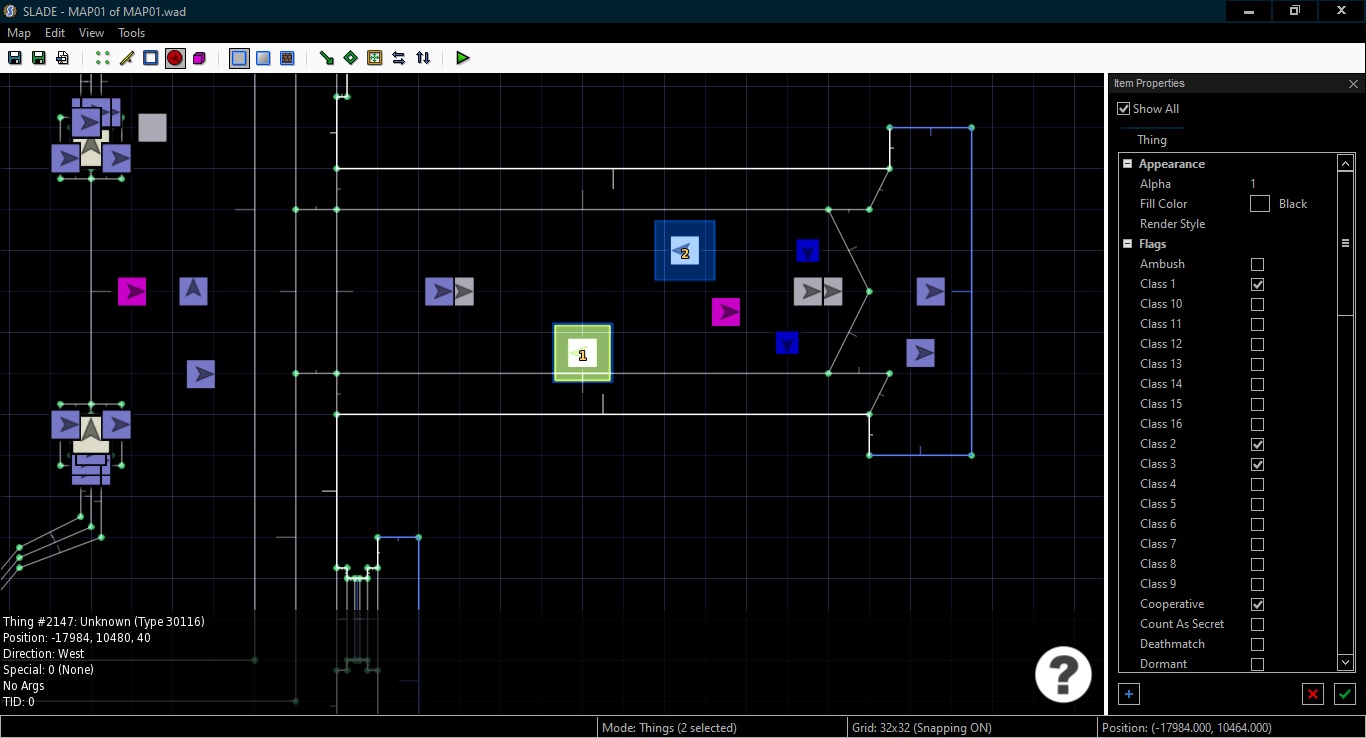This screenshot has height=738, width=1366.
Task: Activate Things mode in the toolbar
Action: [175, 58]
